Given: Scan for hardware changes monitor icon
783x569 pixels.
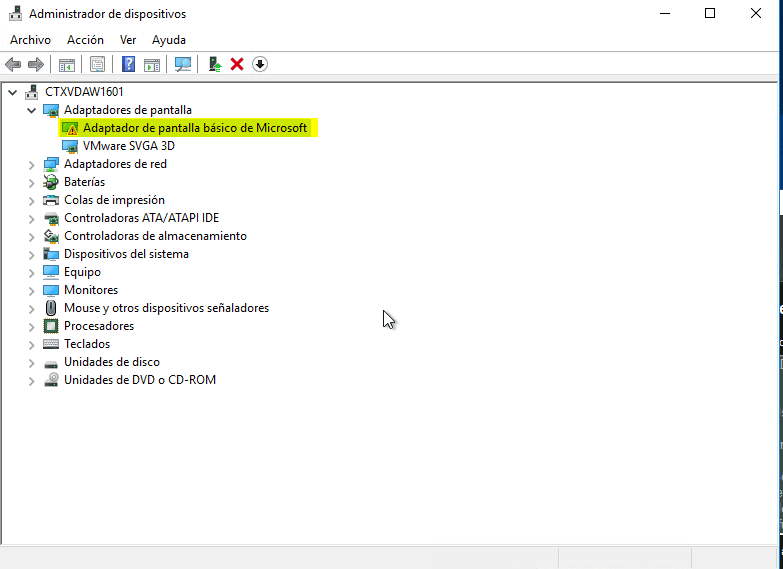Looking at the screenshot, I should click(x=183, y=64).
